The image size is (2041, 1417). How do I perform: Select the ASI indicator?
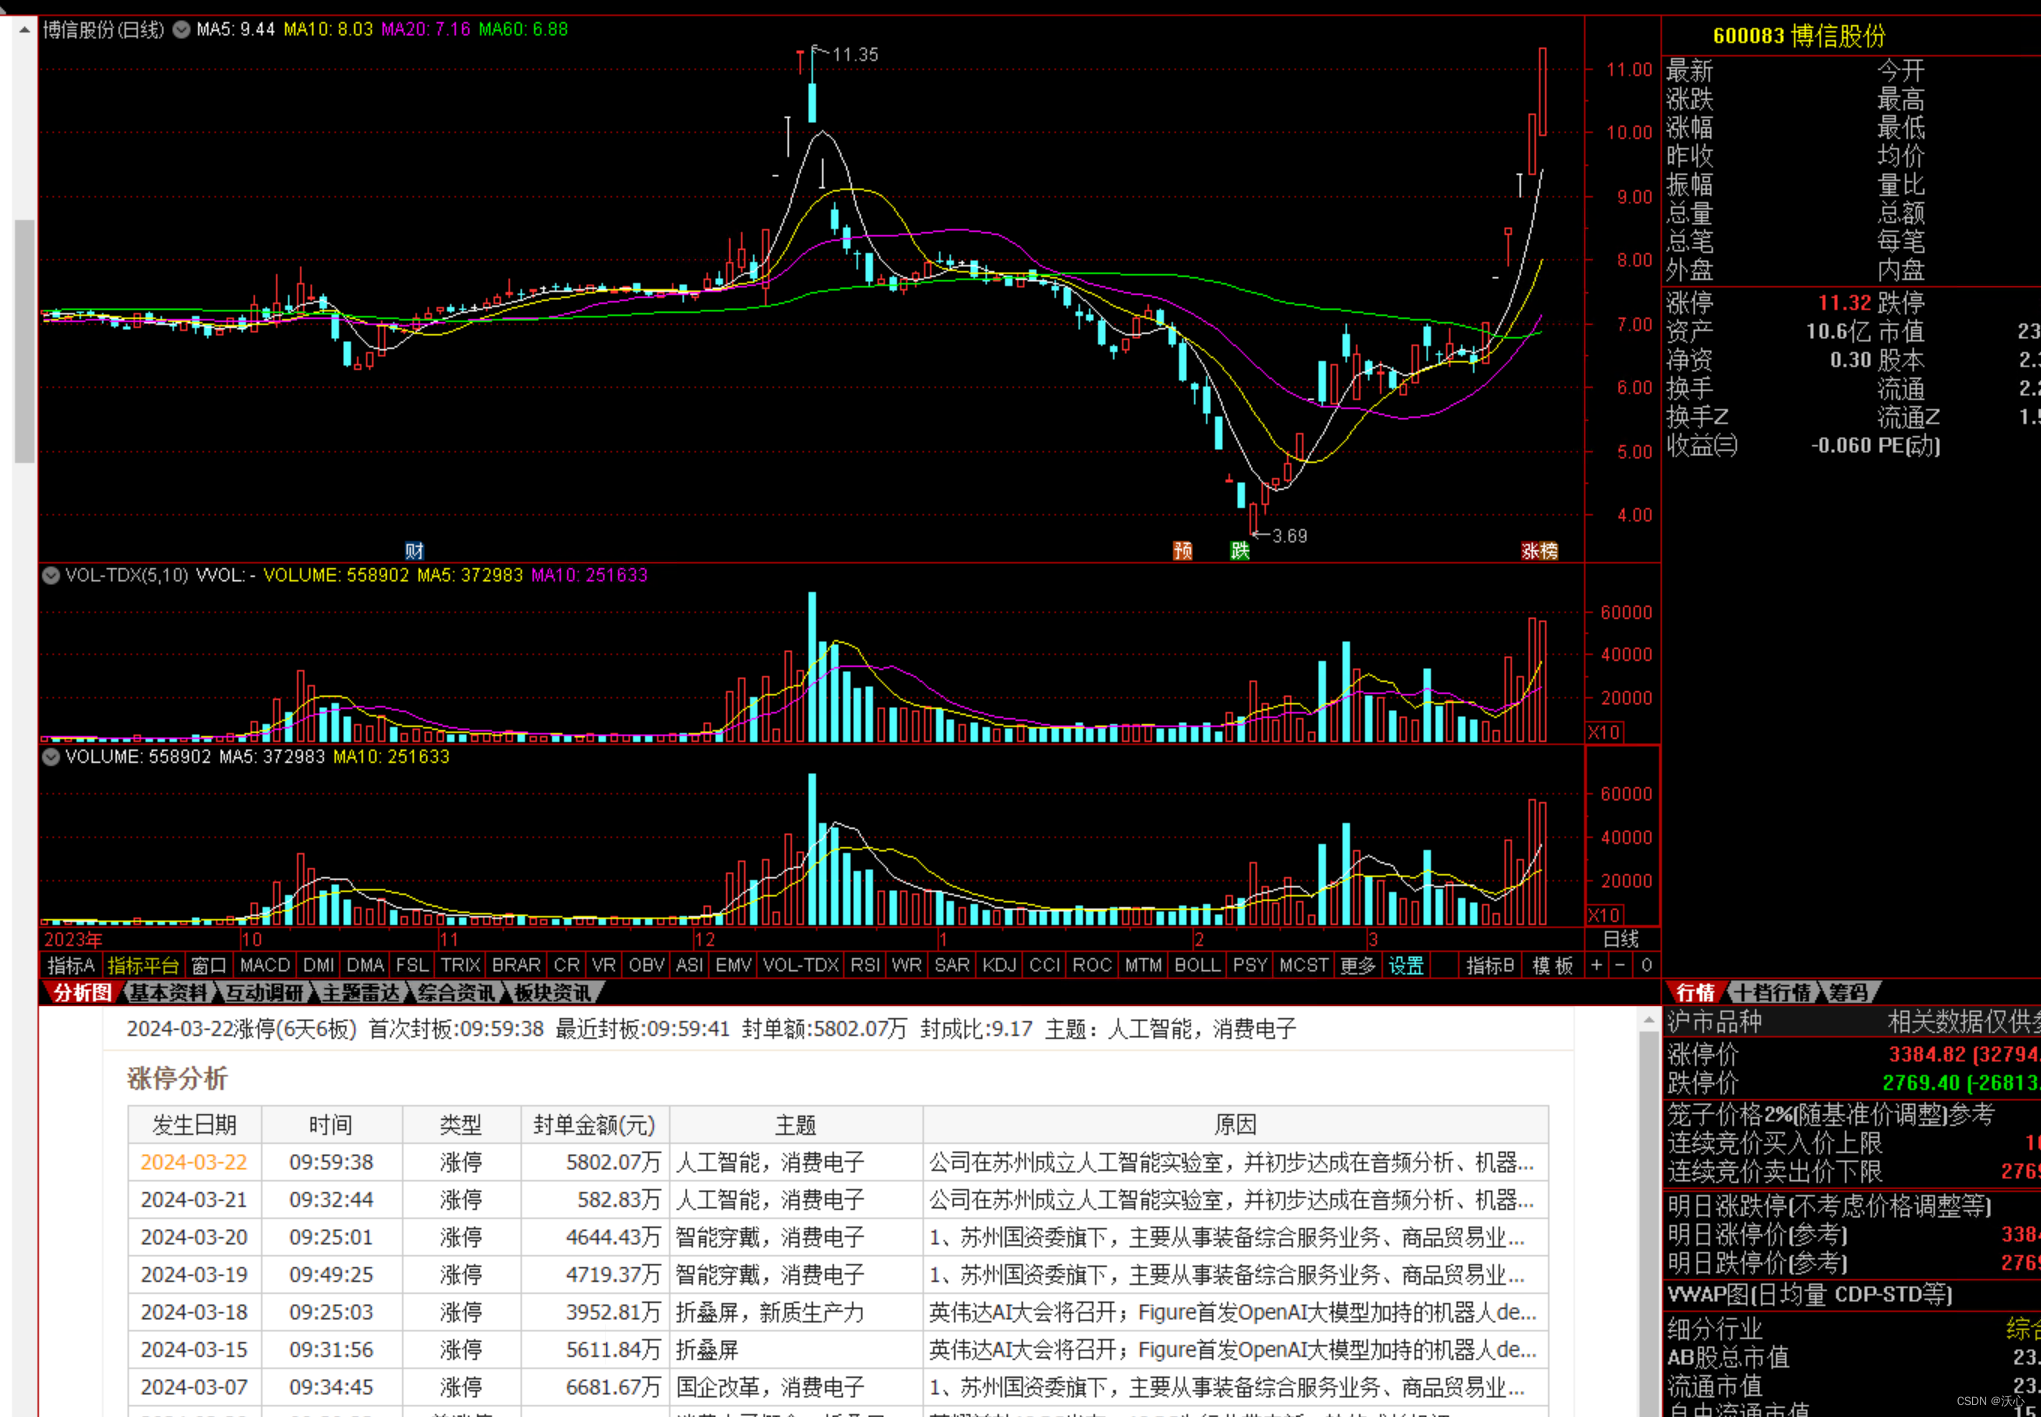689,965
